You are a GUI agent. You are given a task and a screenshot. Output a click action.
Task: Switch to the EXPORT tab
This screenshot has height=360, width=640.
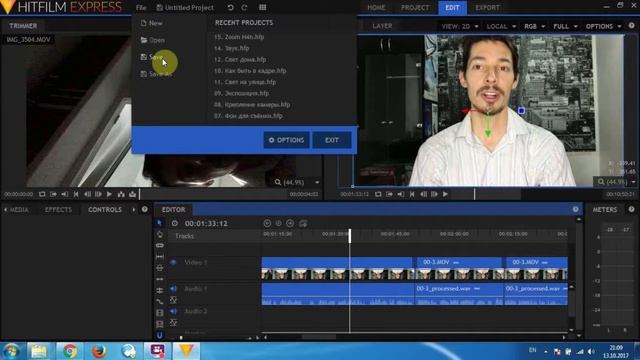point(487,8)
